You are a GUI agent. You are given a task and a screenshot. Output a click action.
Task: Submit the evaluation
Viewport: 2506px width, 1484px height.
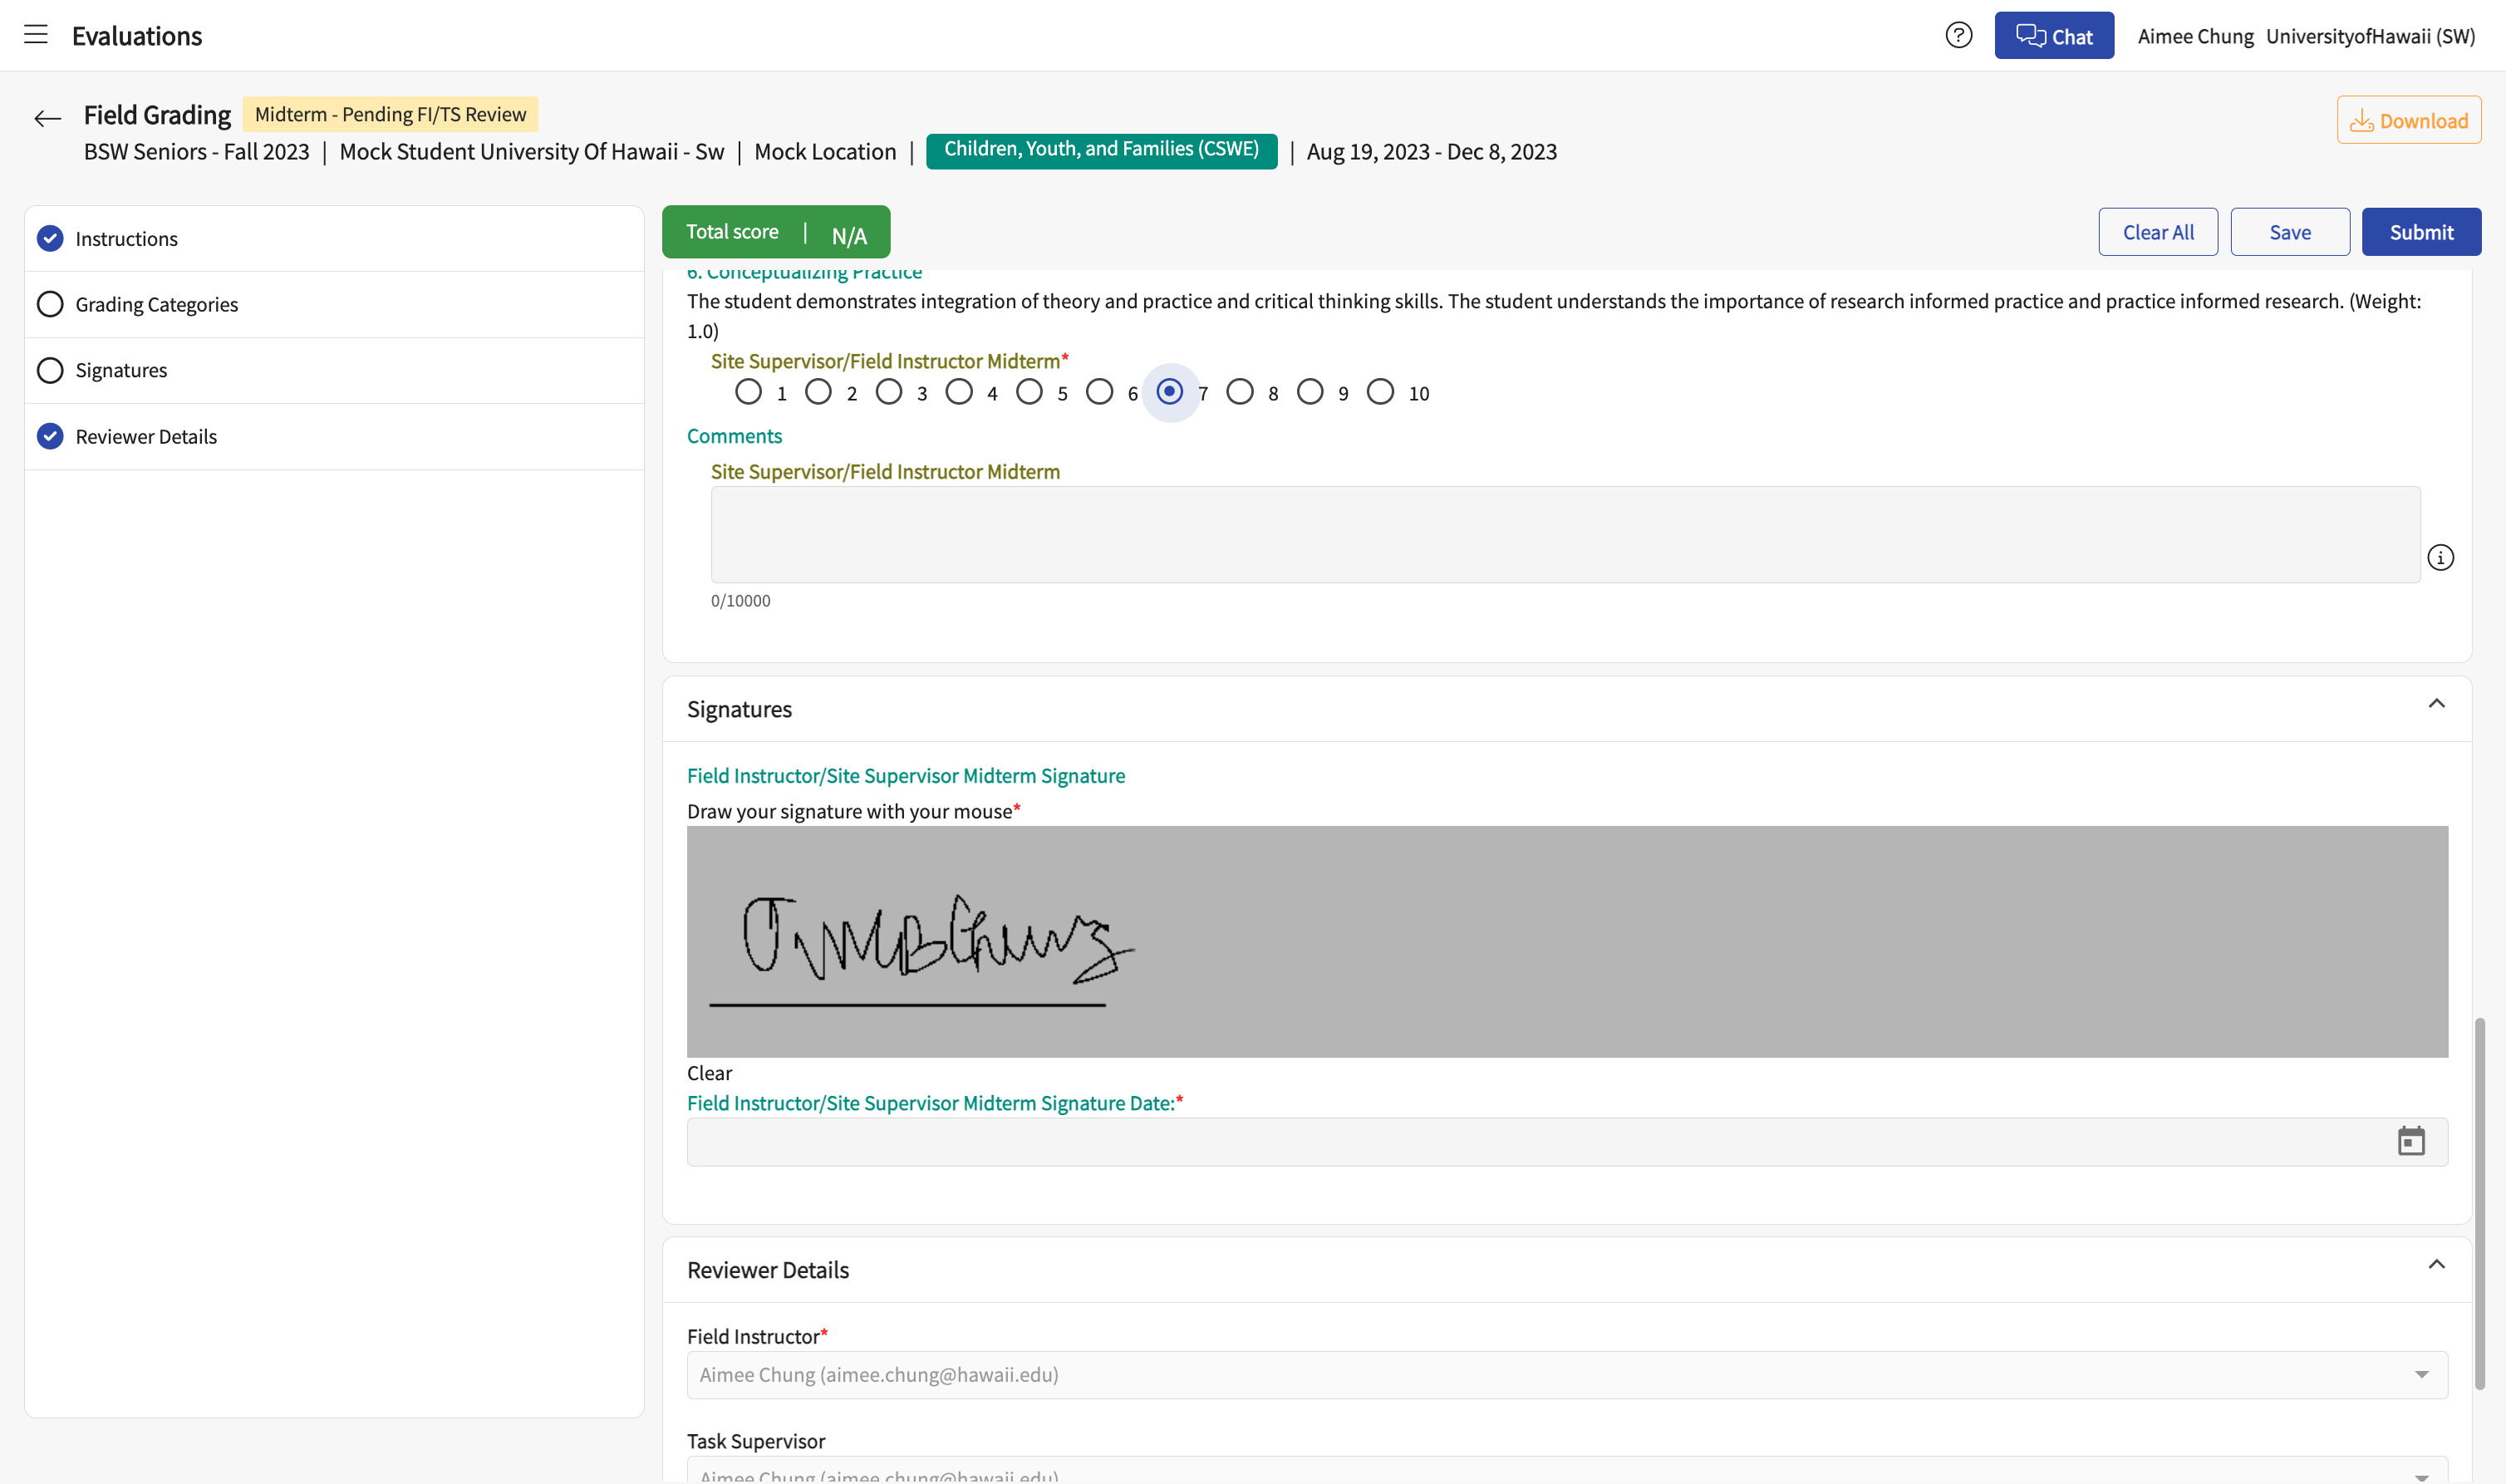pos(2421,232)
